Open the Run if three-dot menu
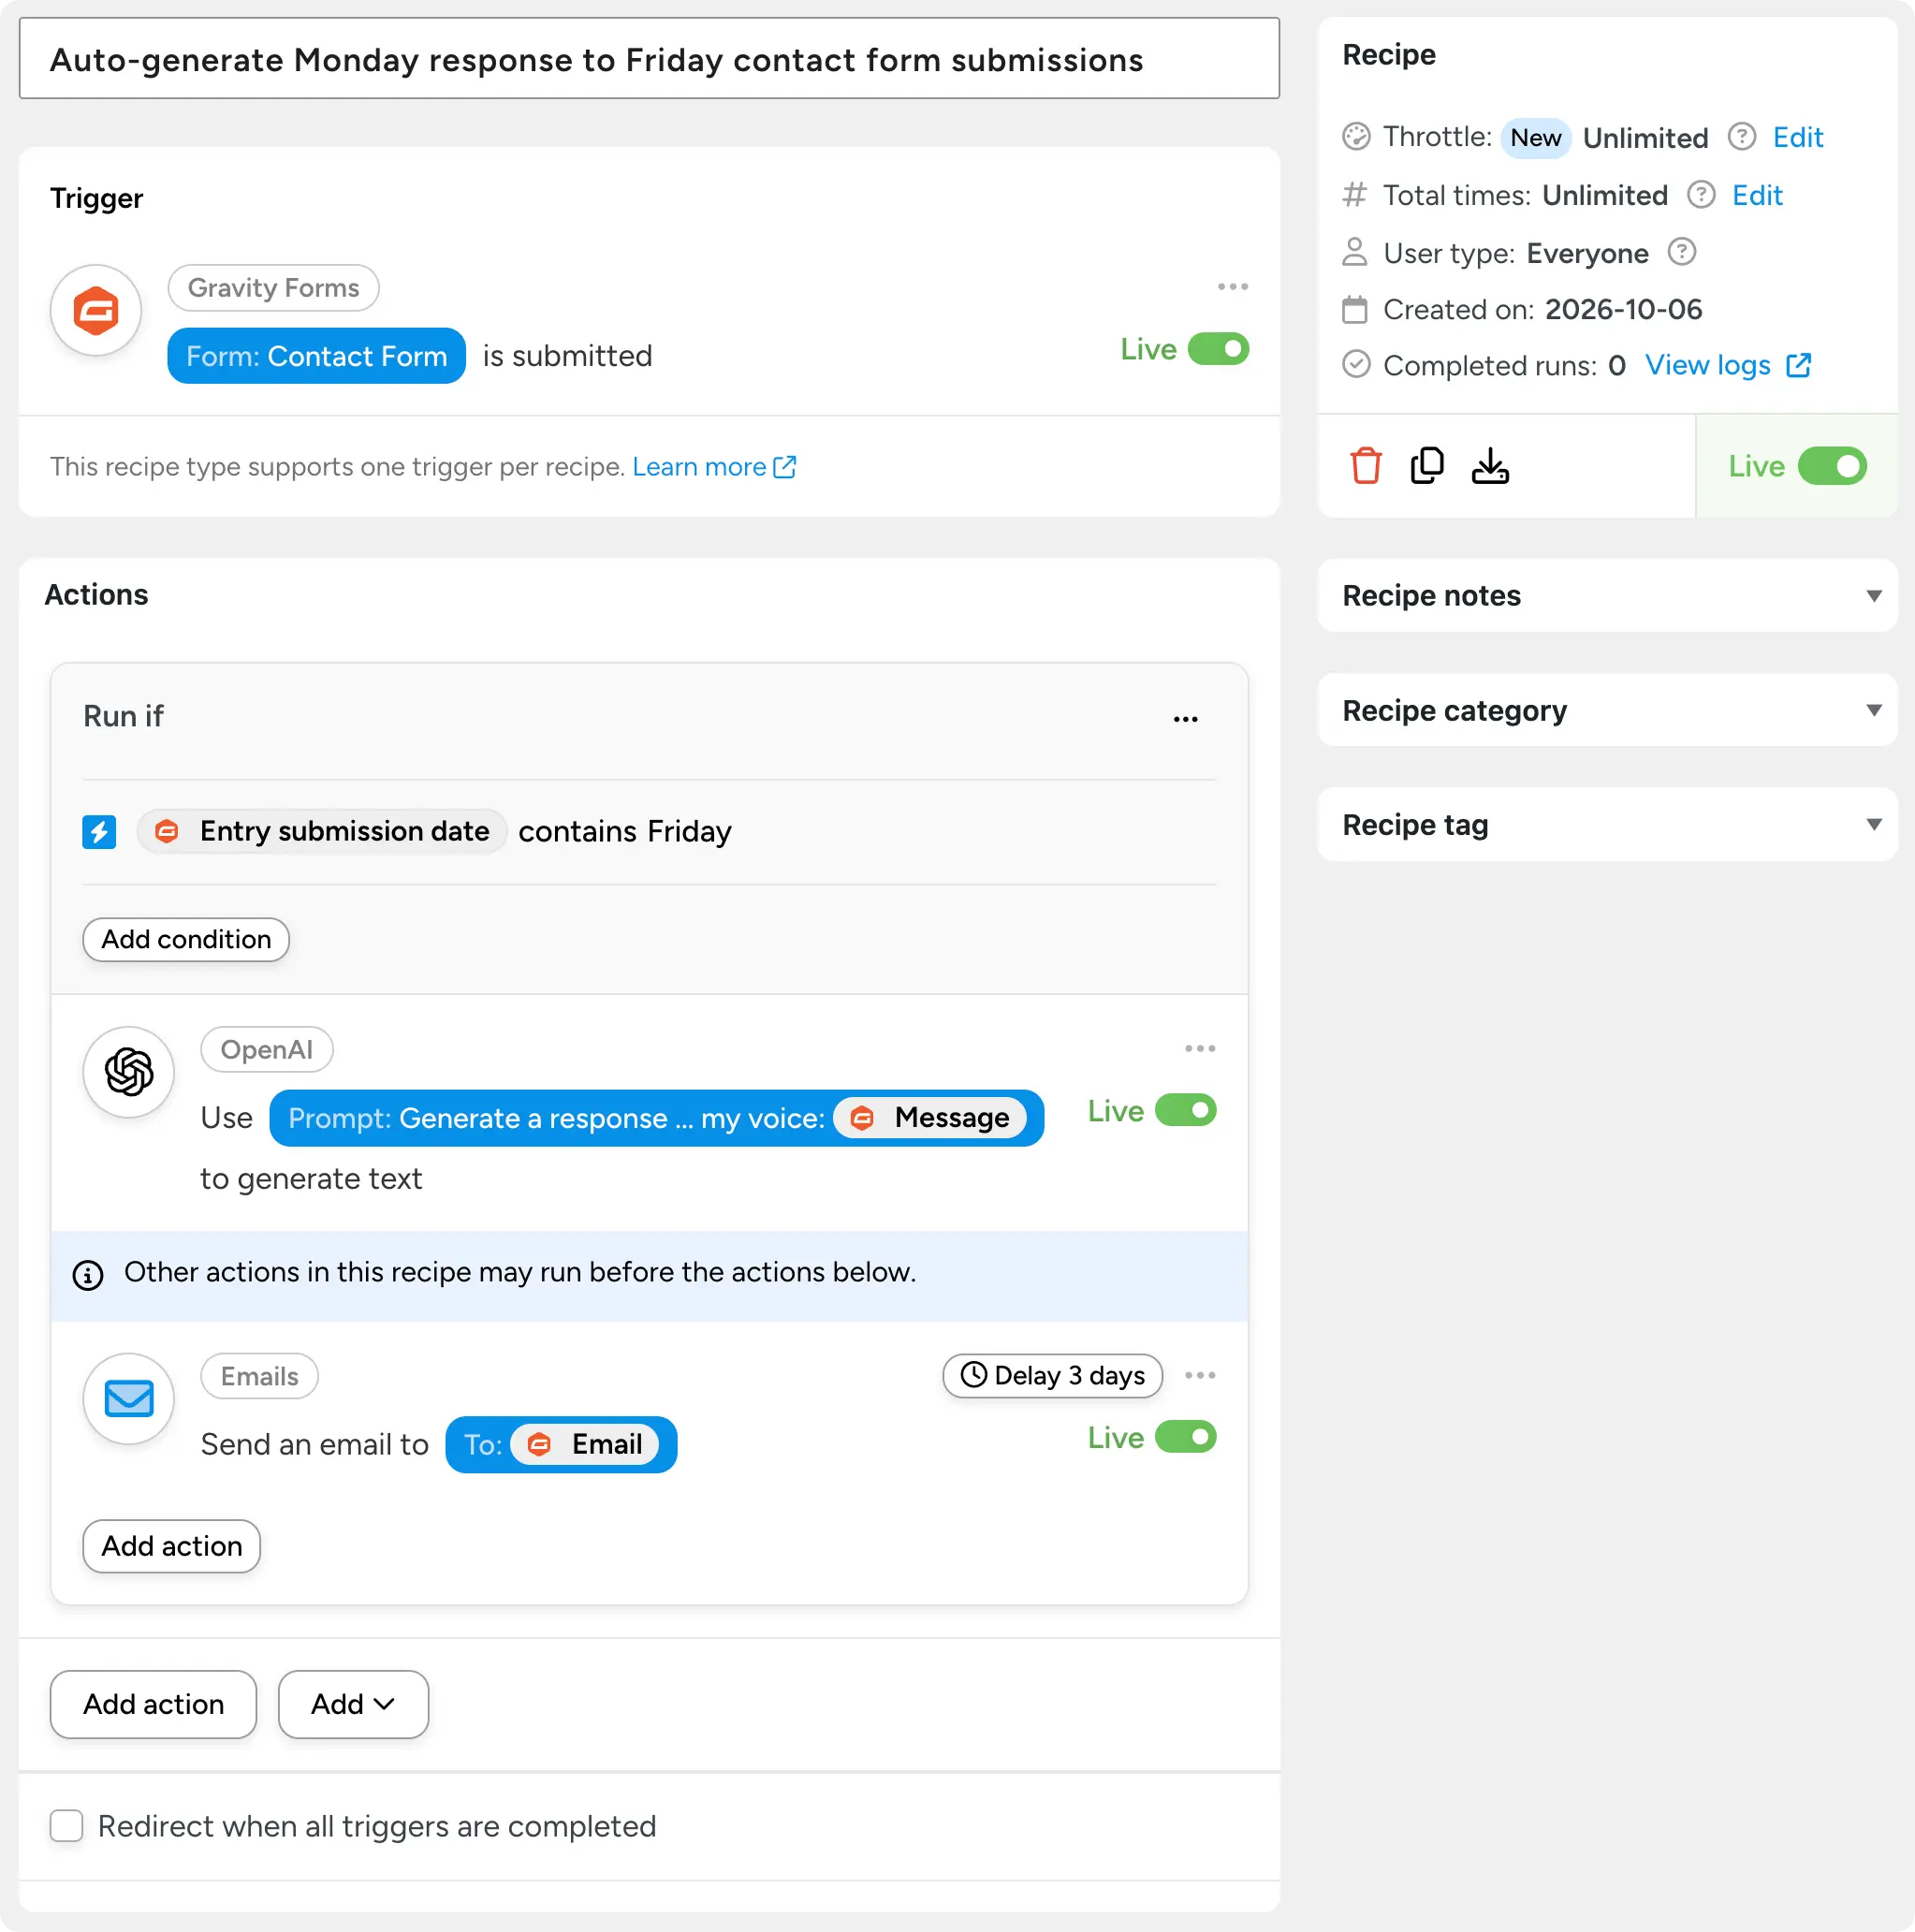 pyautogui.click(x=1185, y=719)
